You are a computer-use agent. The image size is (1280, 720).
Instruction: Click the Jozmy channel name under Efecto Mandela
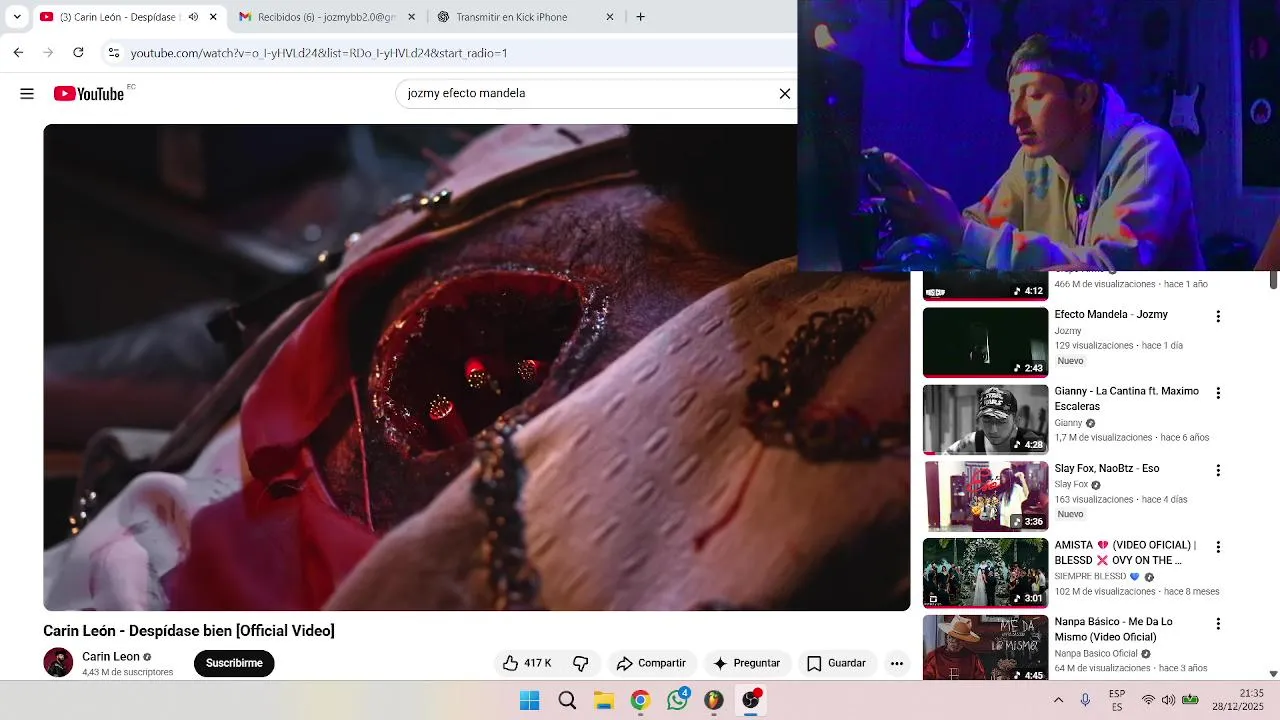1068,331
